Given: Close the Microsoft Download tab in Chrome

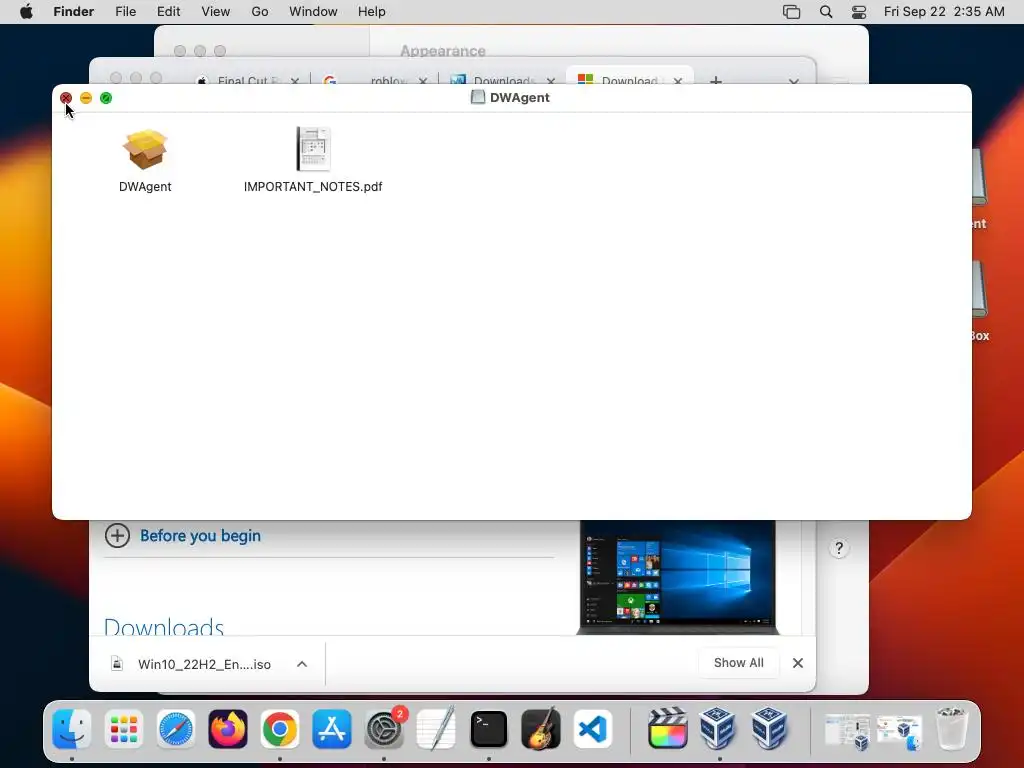Looking at the screenshot, I should [x=677, y=81].
